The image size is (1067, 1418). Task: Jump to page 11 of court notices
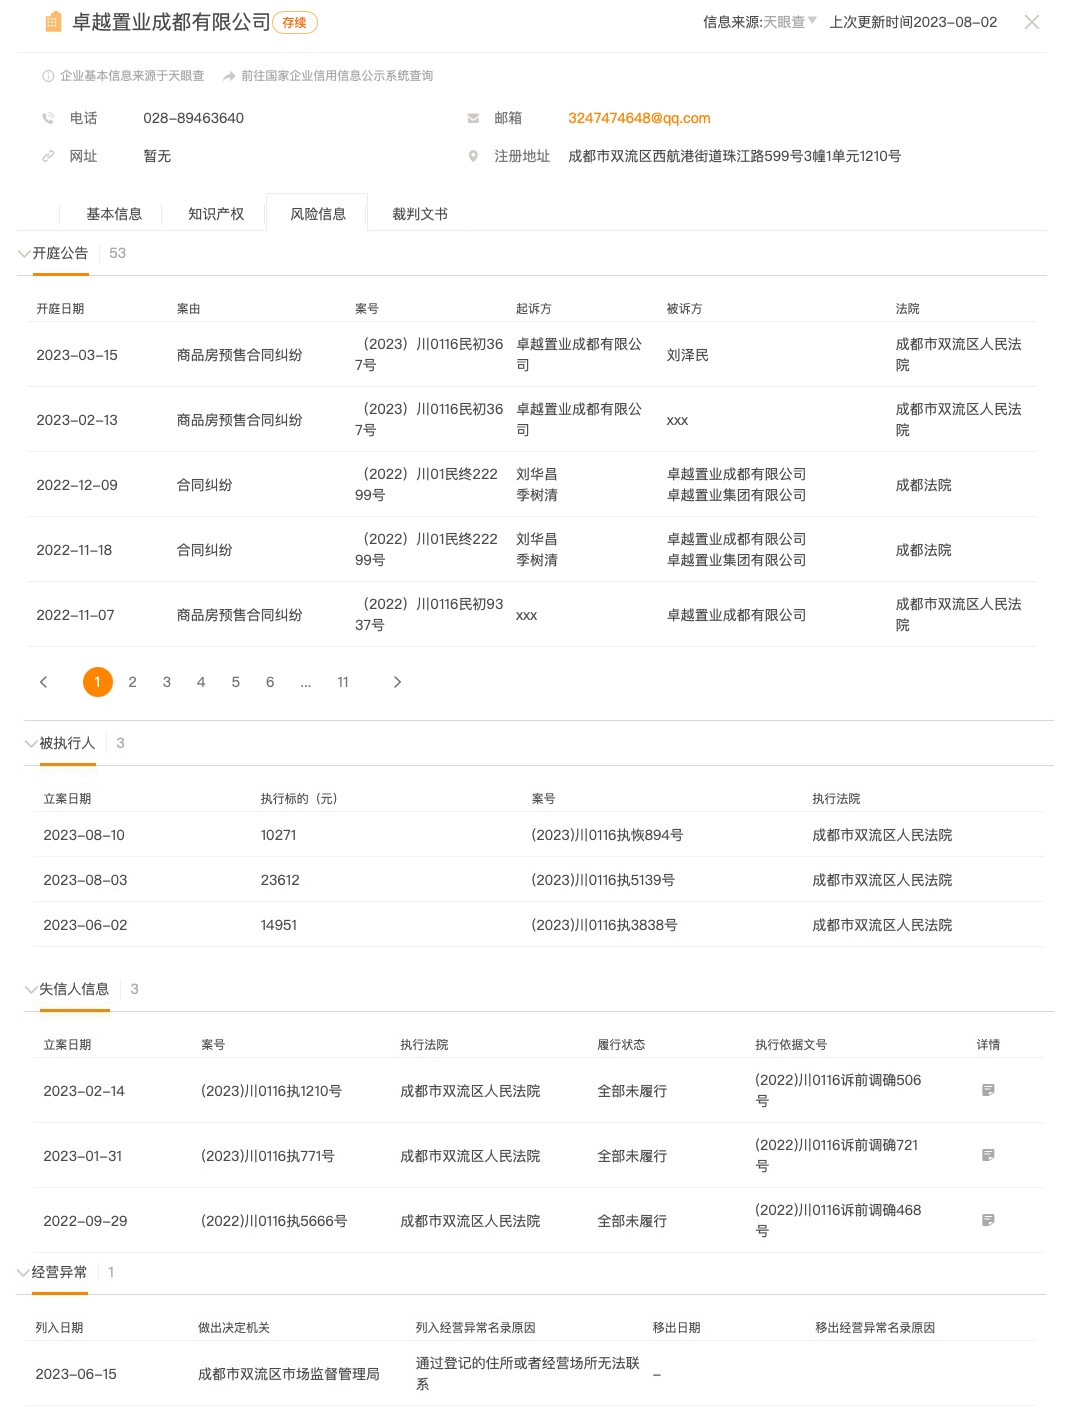tap(343, 682)
